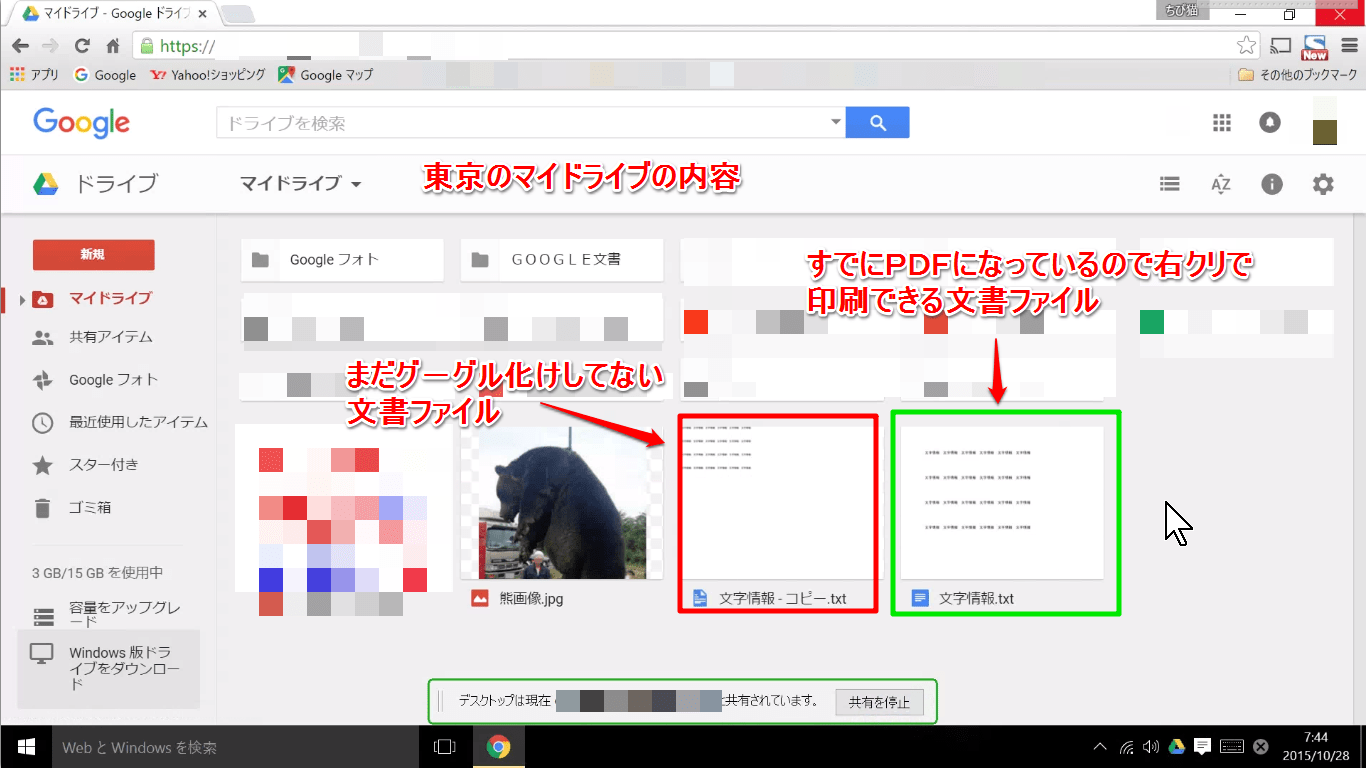Expand the マイドライブ tree arrow
The height and width of the screenshot is (768, 1366).
click(x=22, y=299)
